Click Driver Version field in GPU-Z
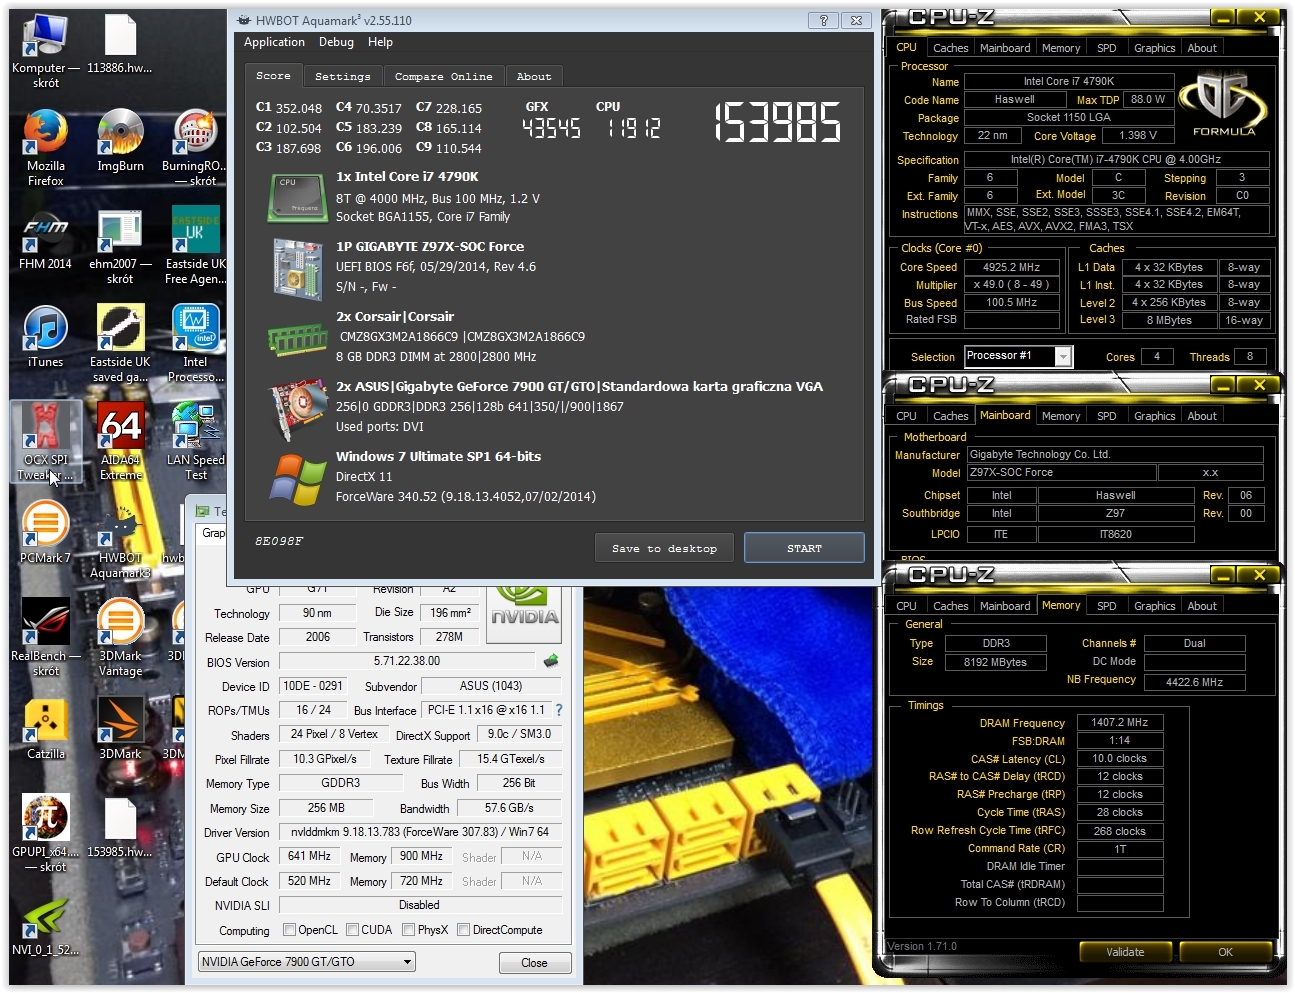The height and width of the screenshot is (993, 1295). [420, 832]
